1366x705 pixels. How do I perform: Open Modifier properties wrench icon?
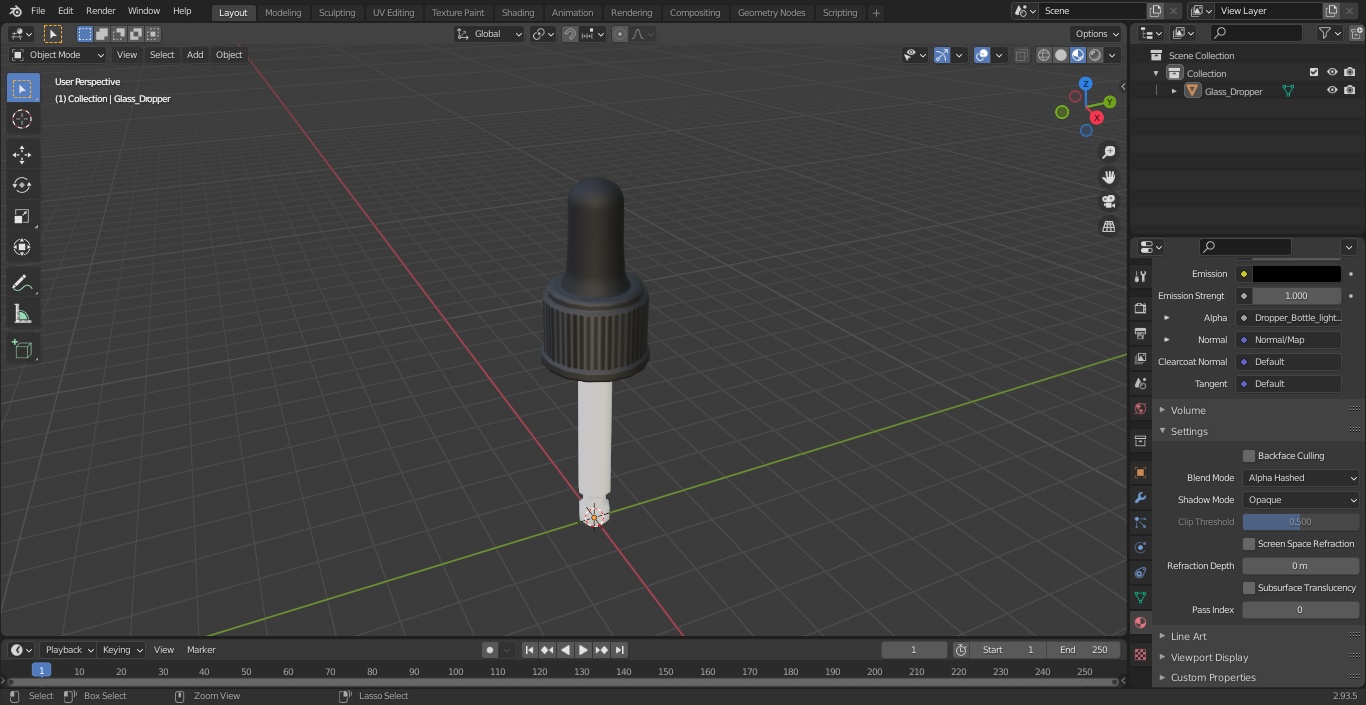(1140, 497)
